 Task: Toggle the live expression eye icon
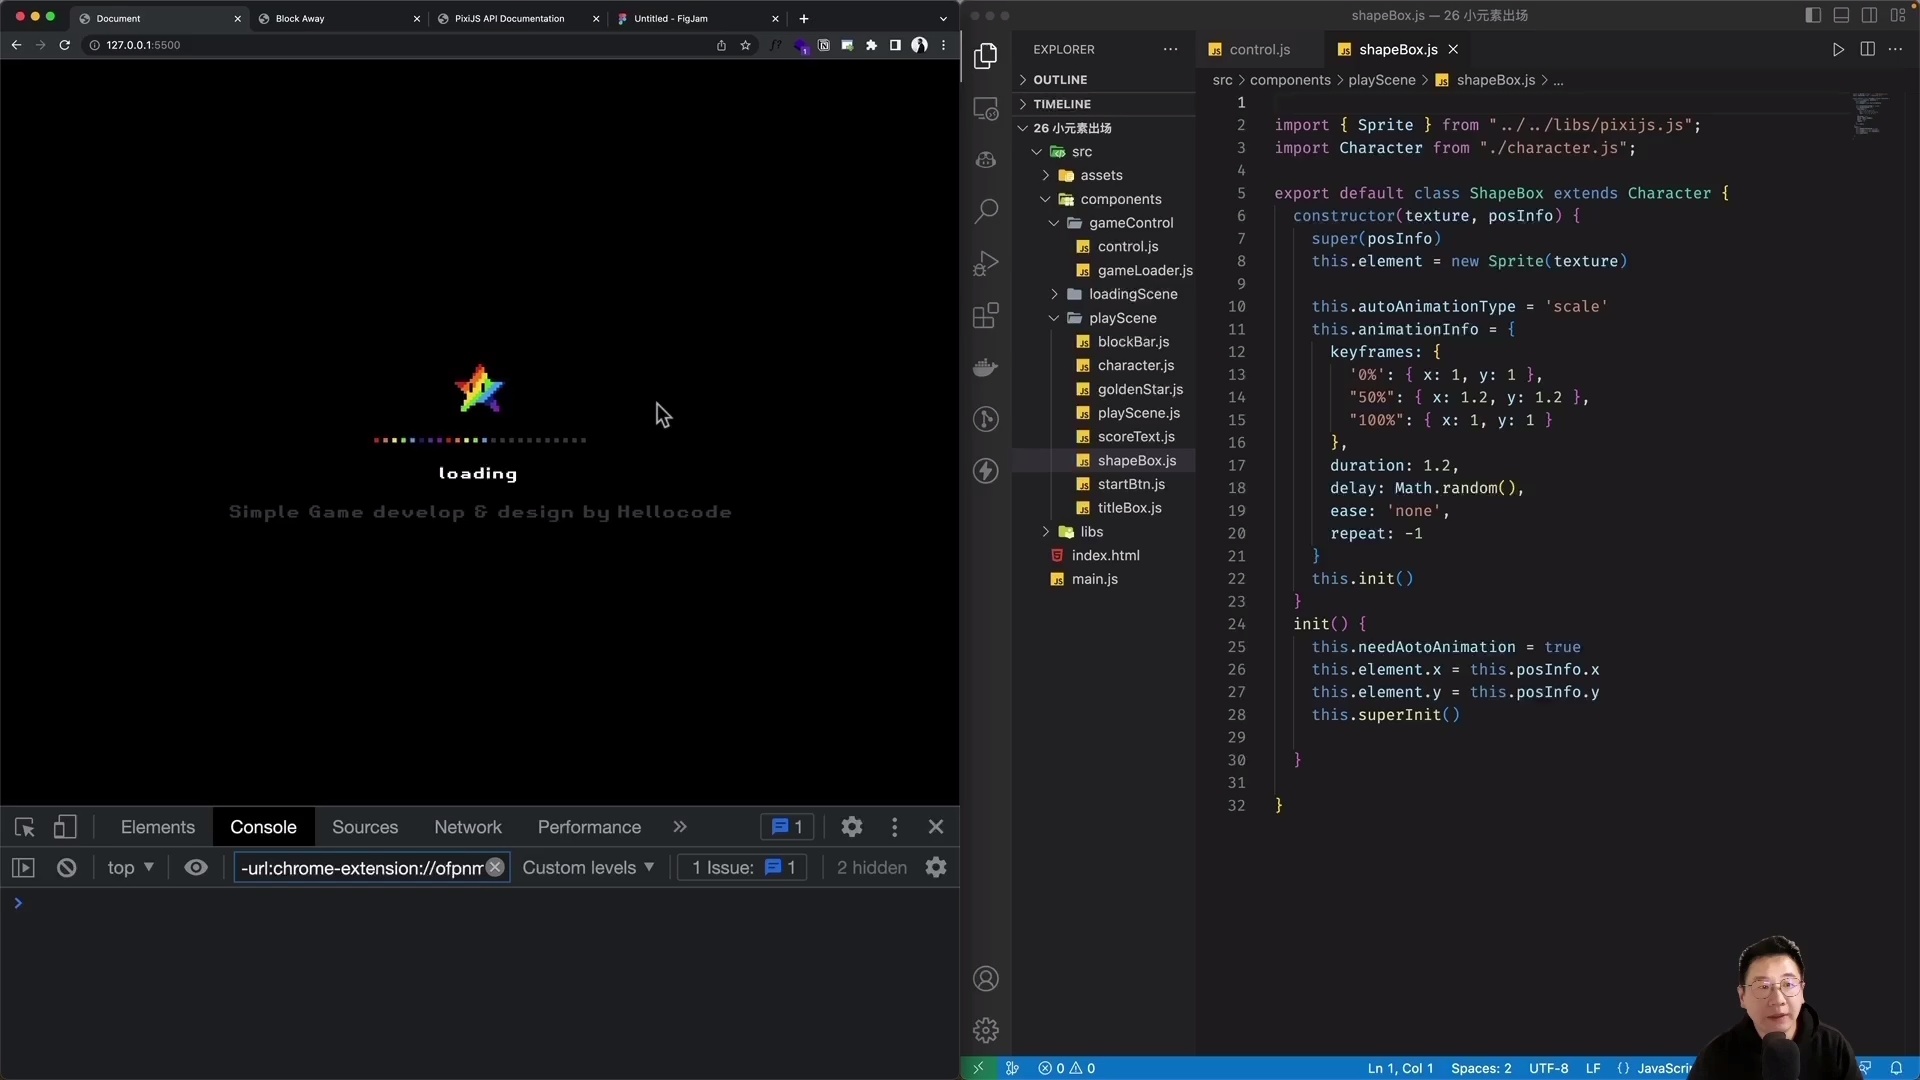(x=196, y=868)
